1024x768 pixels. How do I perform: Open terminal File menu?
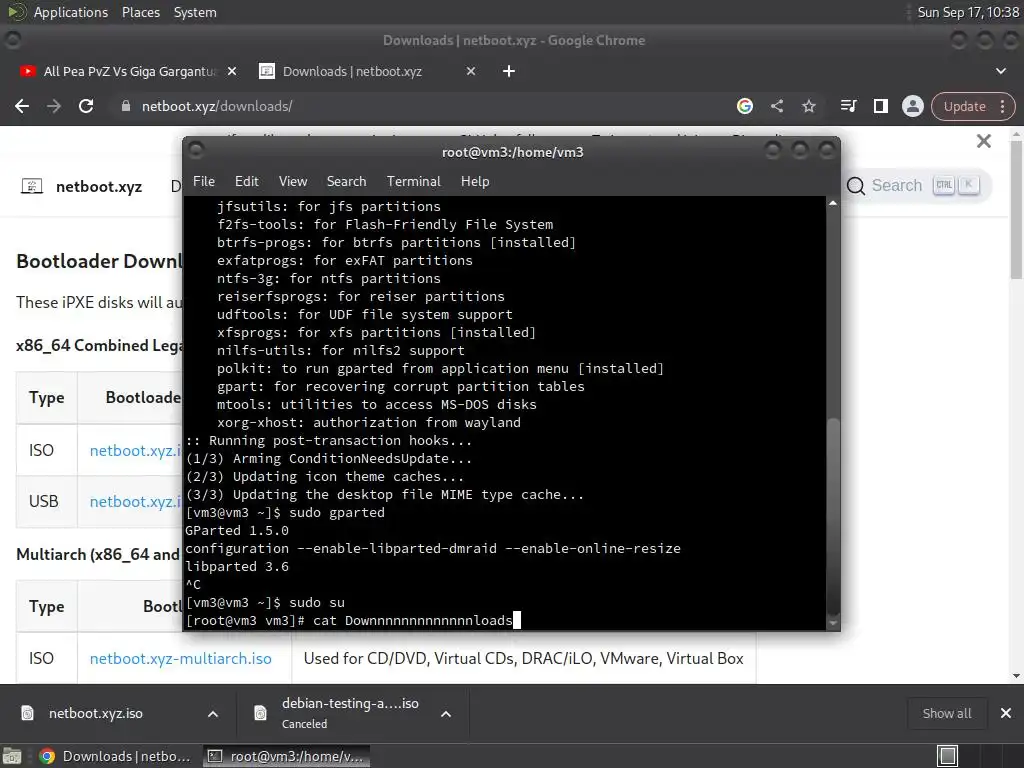(x=204, y=182)
